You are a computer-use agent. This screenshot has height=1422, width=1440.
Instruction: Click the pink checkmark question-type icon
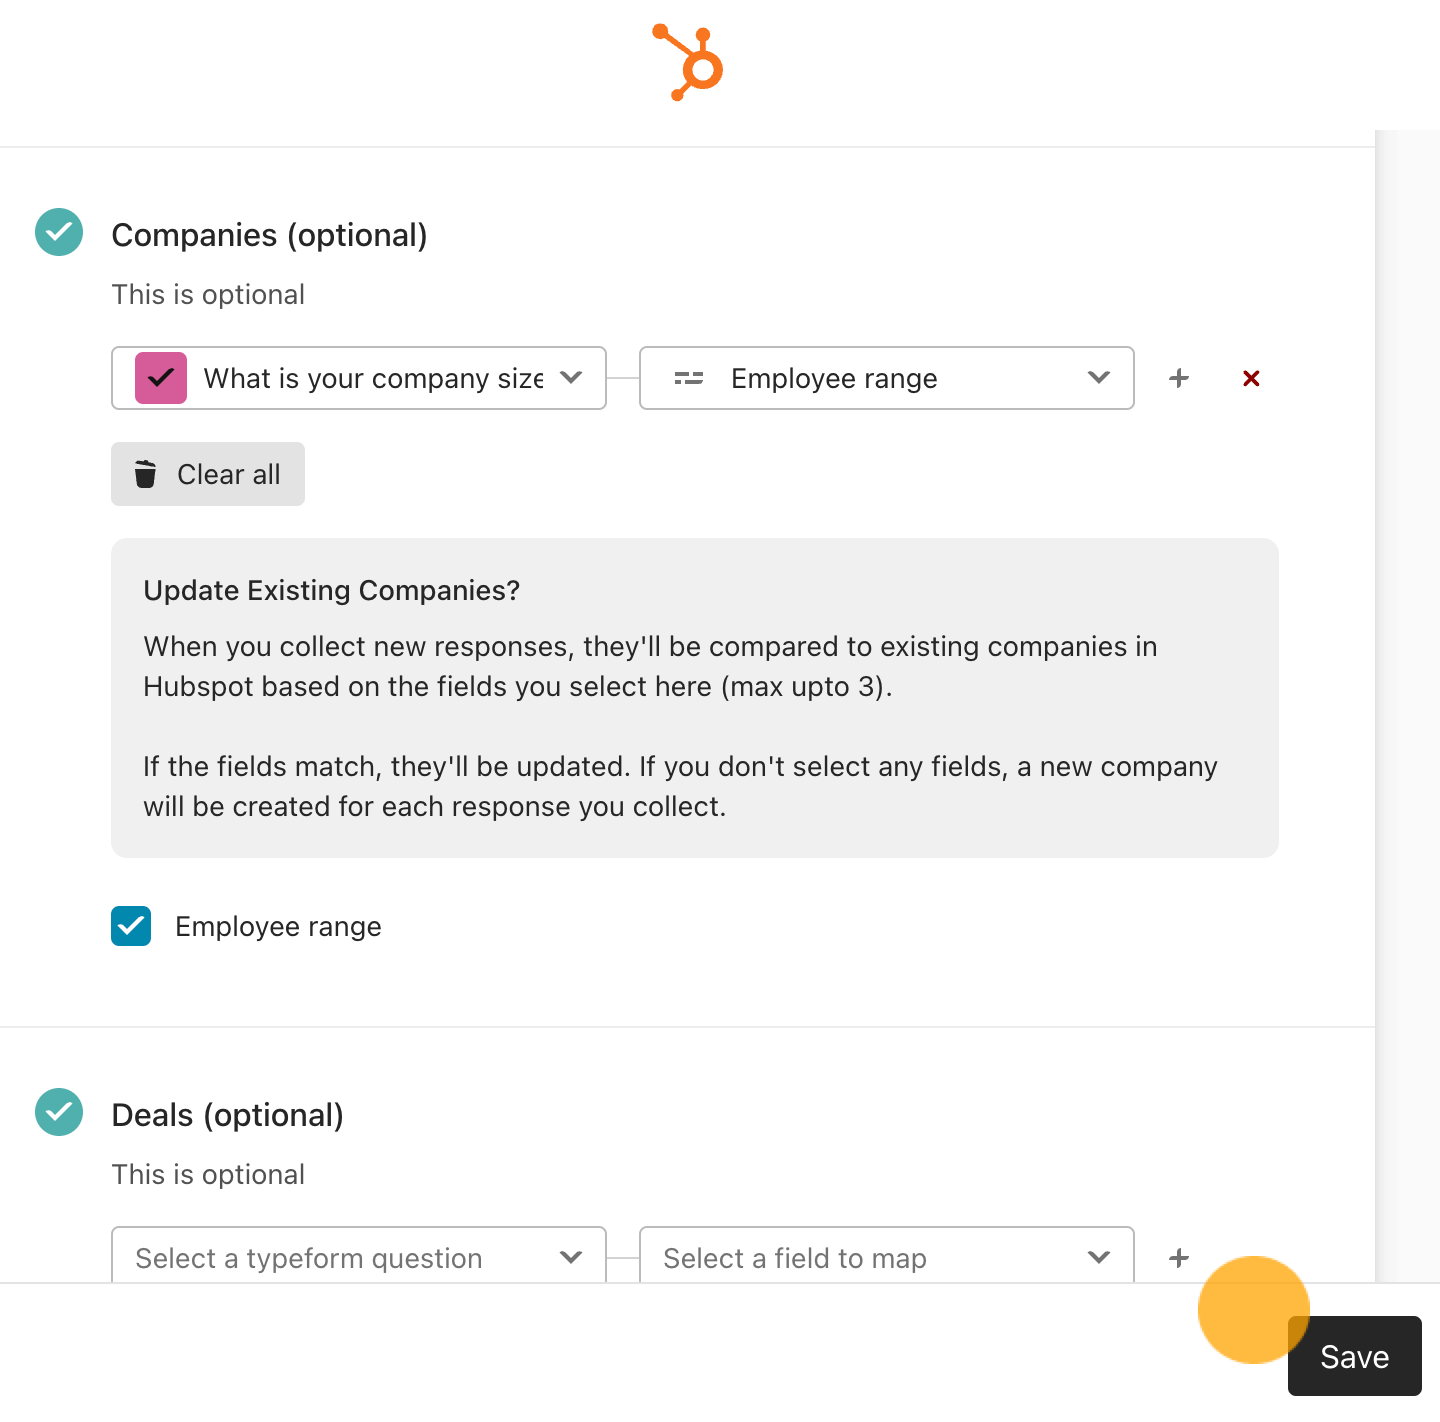click(x=161, y=378)
